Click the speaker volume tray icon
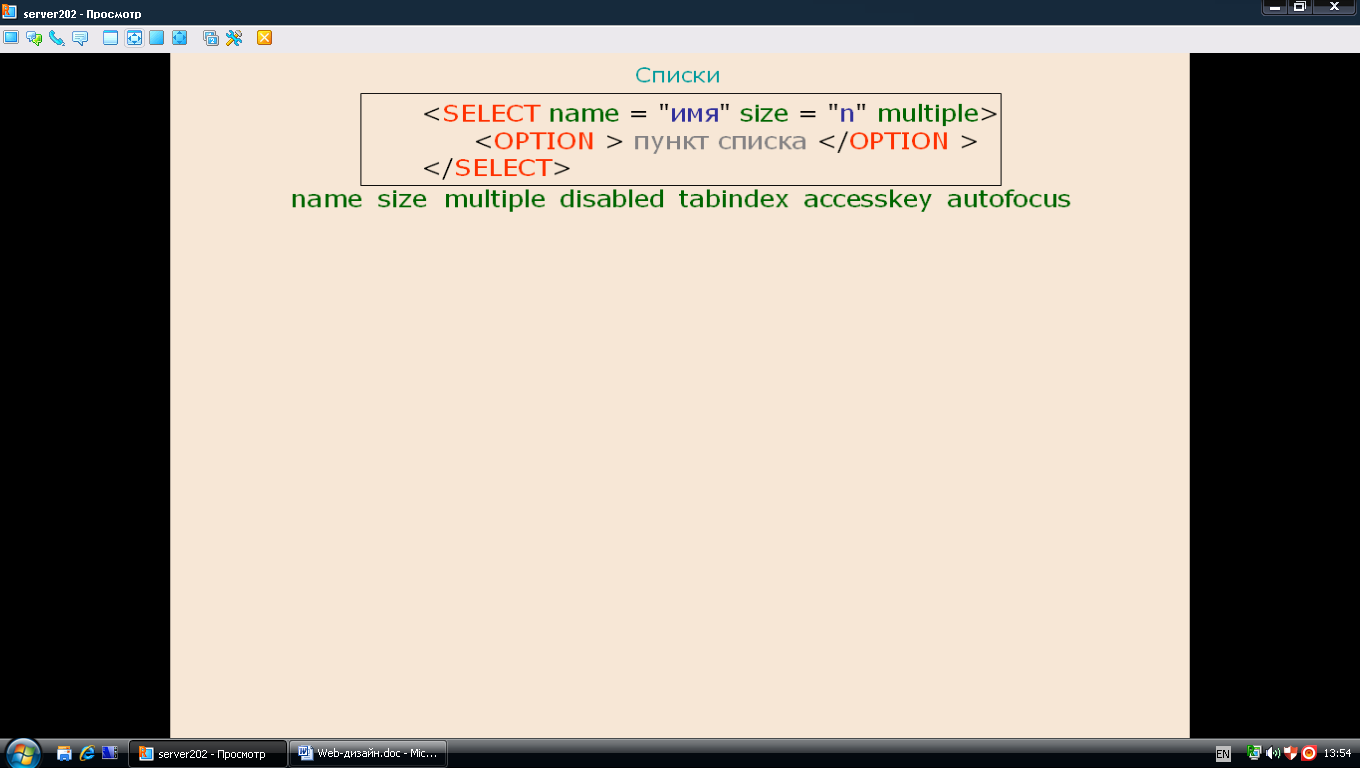Screen dimensions: 1360x768 [x=1273, y=753]
